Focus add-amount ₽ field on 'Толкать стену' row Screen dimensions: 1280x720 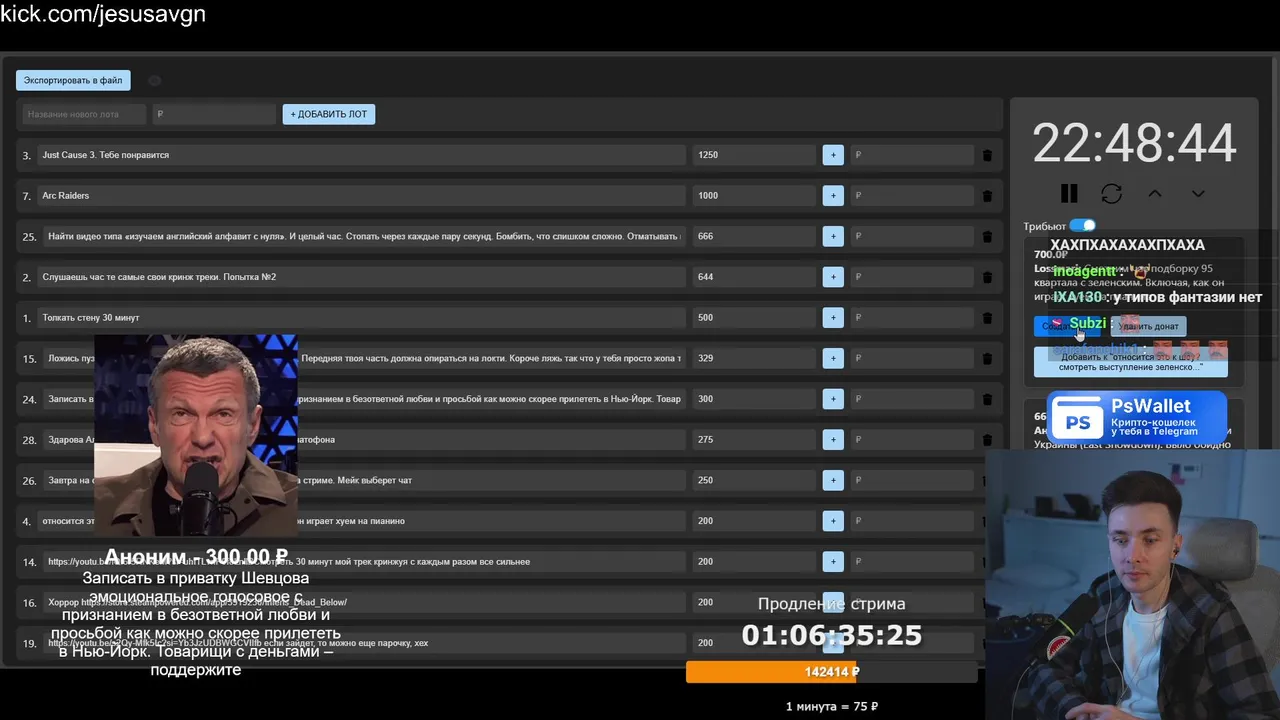(912, 318)
